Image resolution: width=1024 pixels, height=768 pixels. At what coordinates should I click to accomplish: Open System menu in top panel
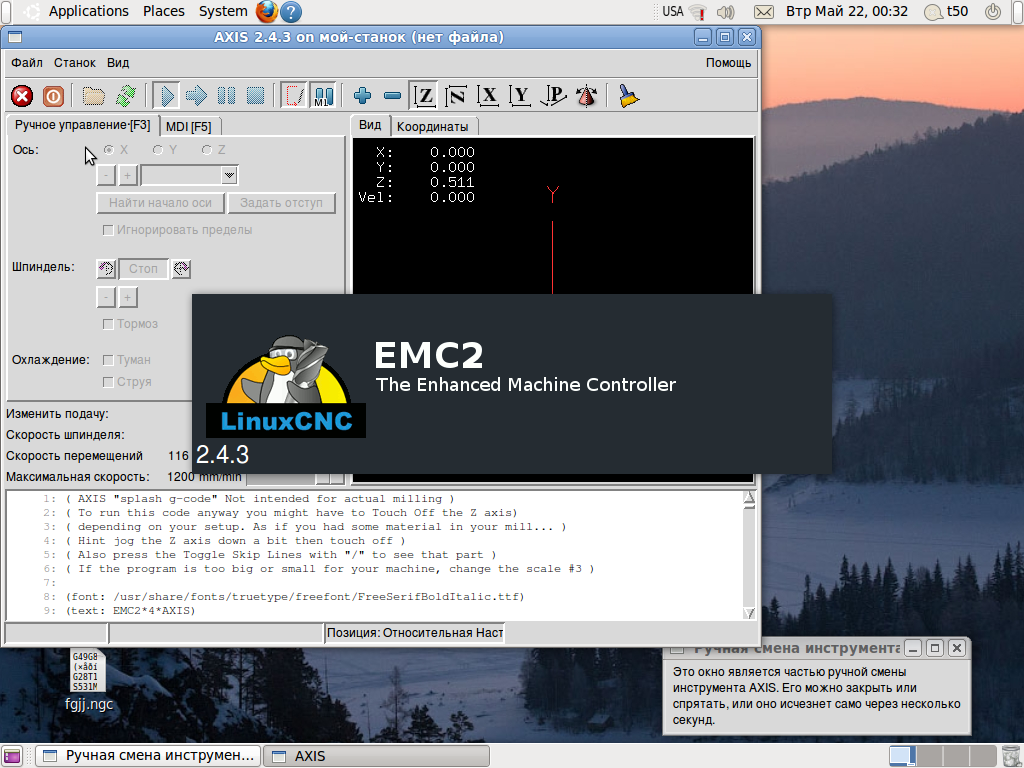point(223,11)
